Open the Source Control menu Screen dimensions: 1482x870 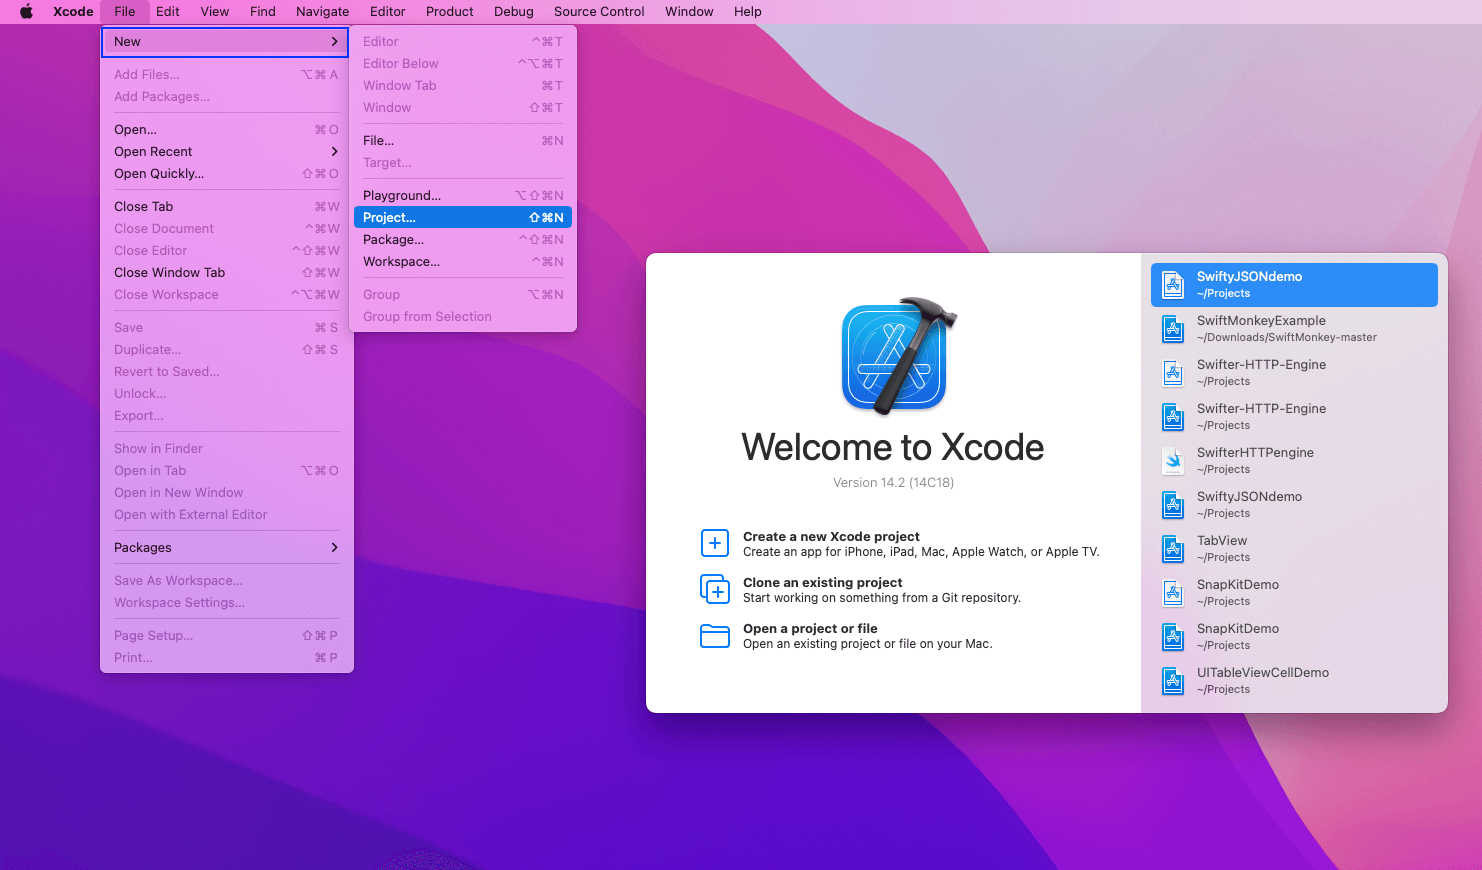pyautogui.click(x=598, y=11)
